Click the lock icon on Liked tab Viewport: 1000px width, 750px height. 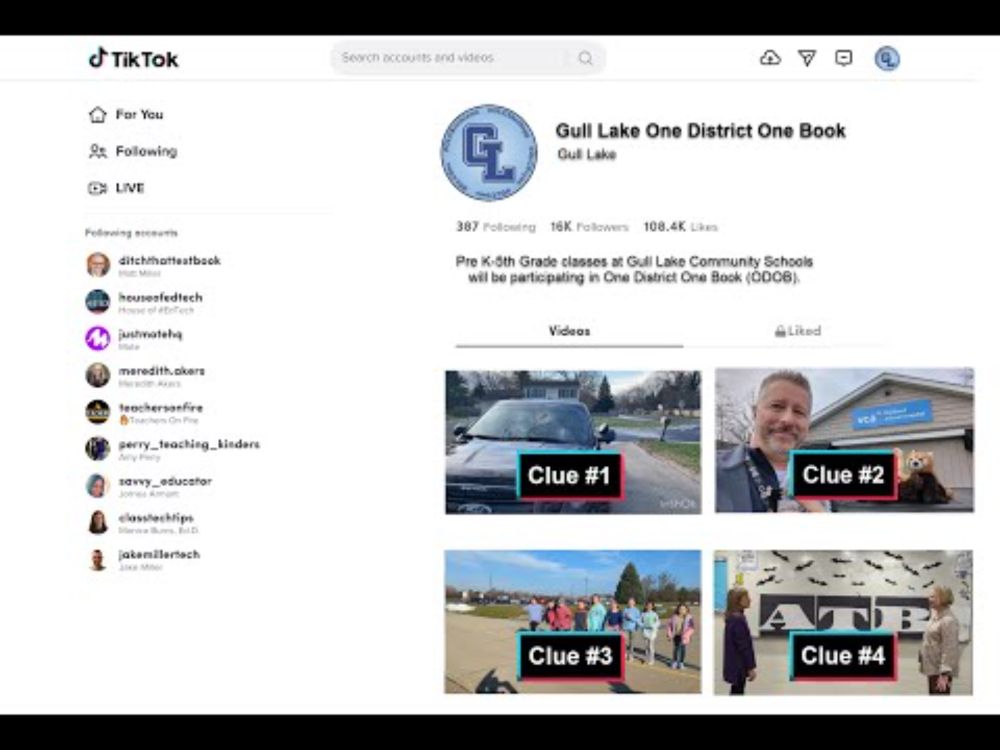[x=780, y=331]
